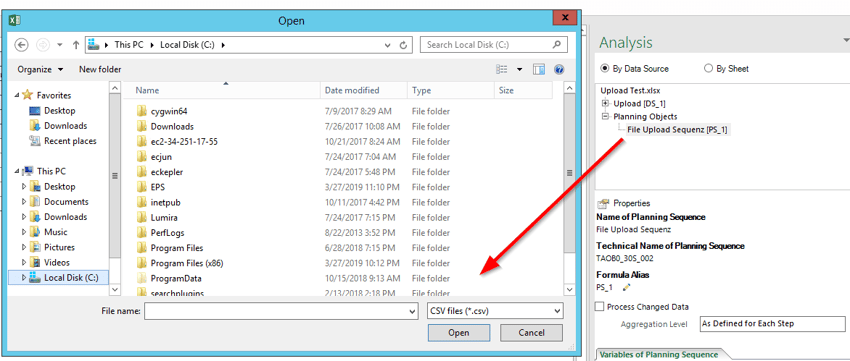Open Desktop under Favorites
The image size is (850, 361).
point(60,111)
